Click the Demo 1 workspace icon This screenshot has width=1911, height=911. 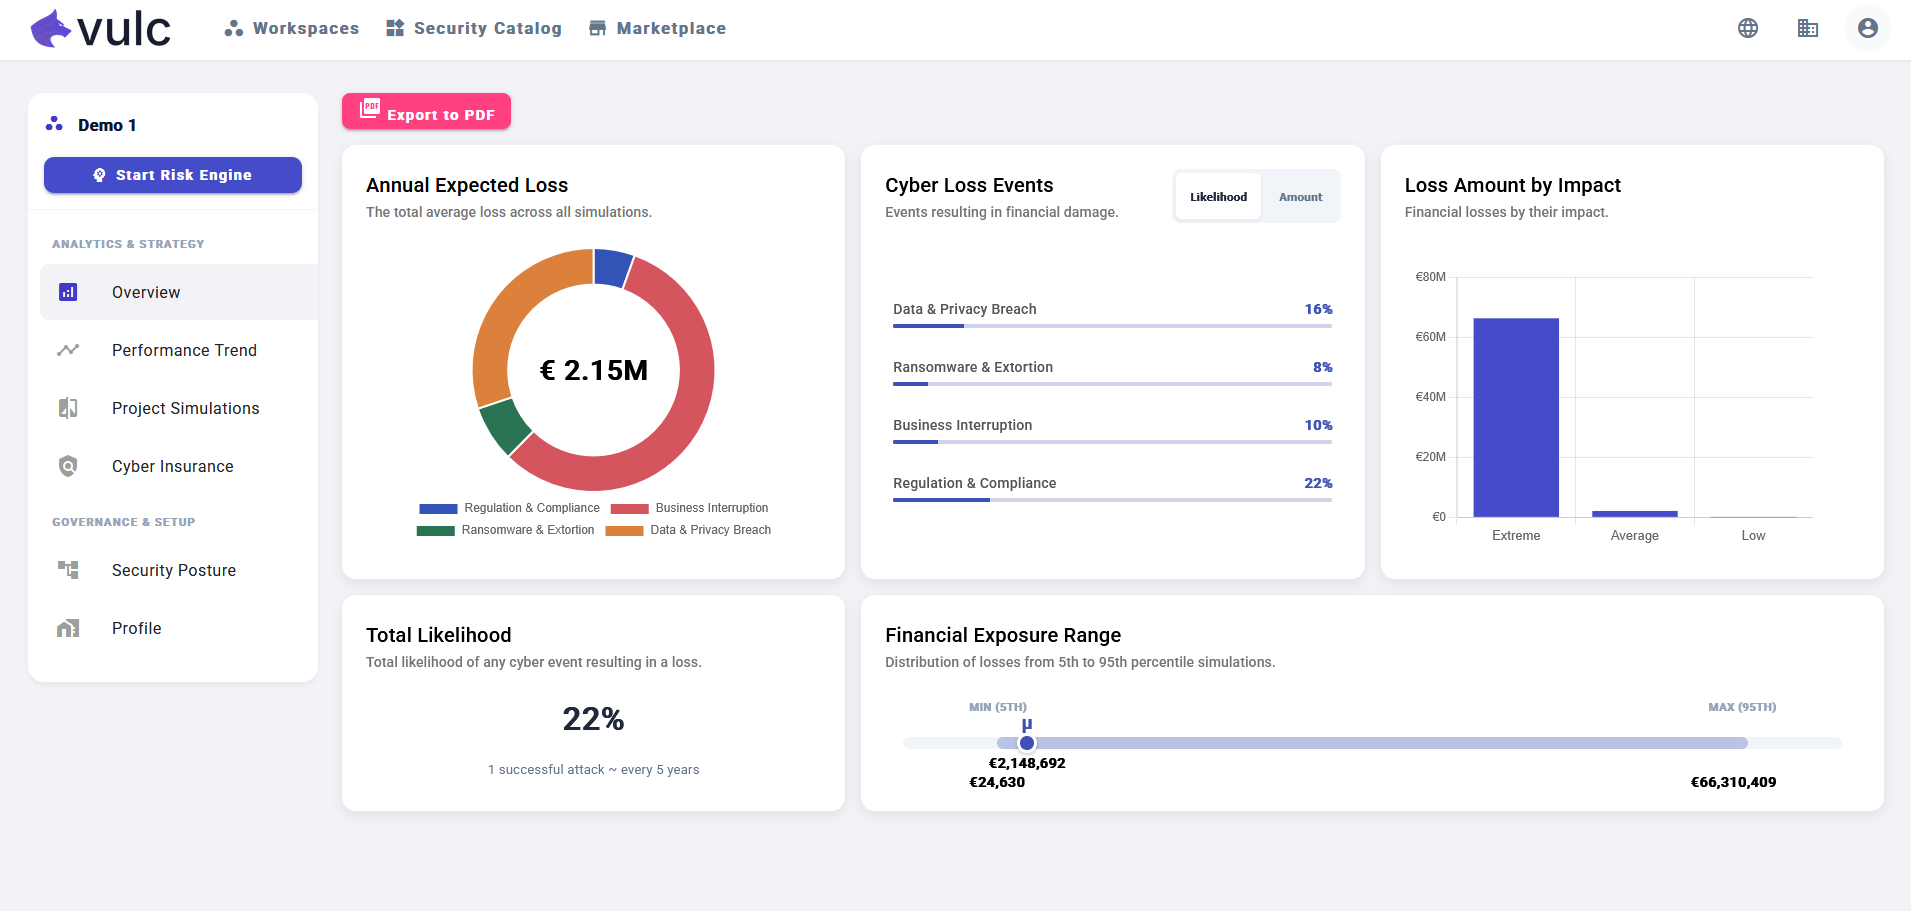point(52,124)
